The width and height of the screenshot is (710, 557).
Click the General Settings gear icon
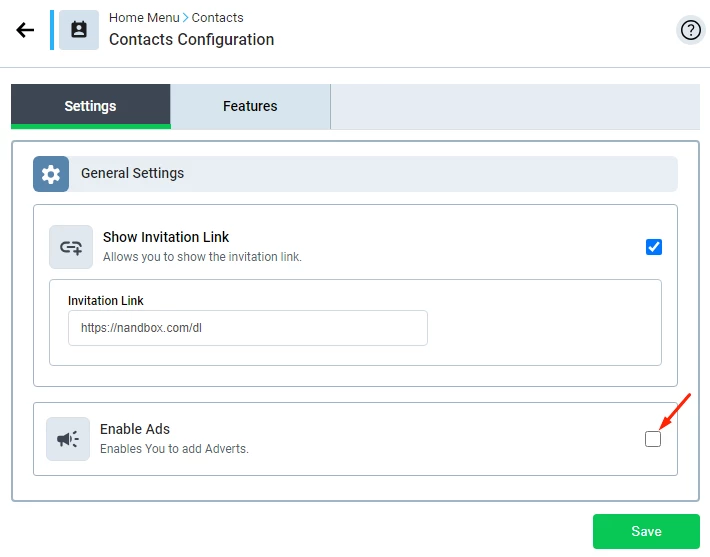coord(51,174)
